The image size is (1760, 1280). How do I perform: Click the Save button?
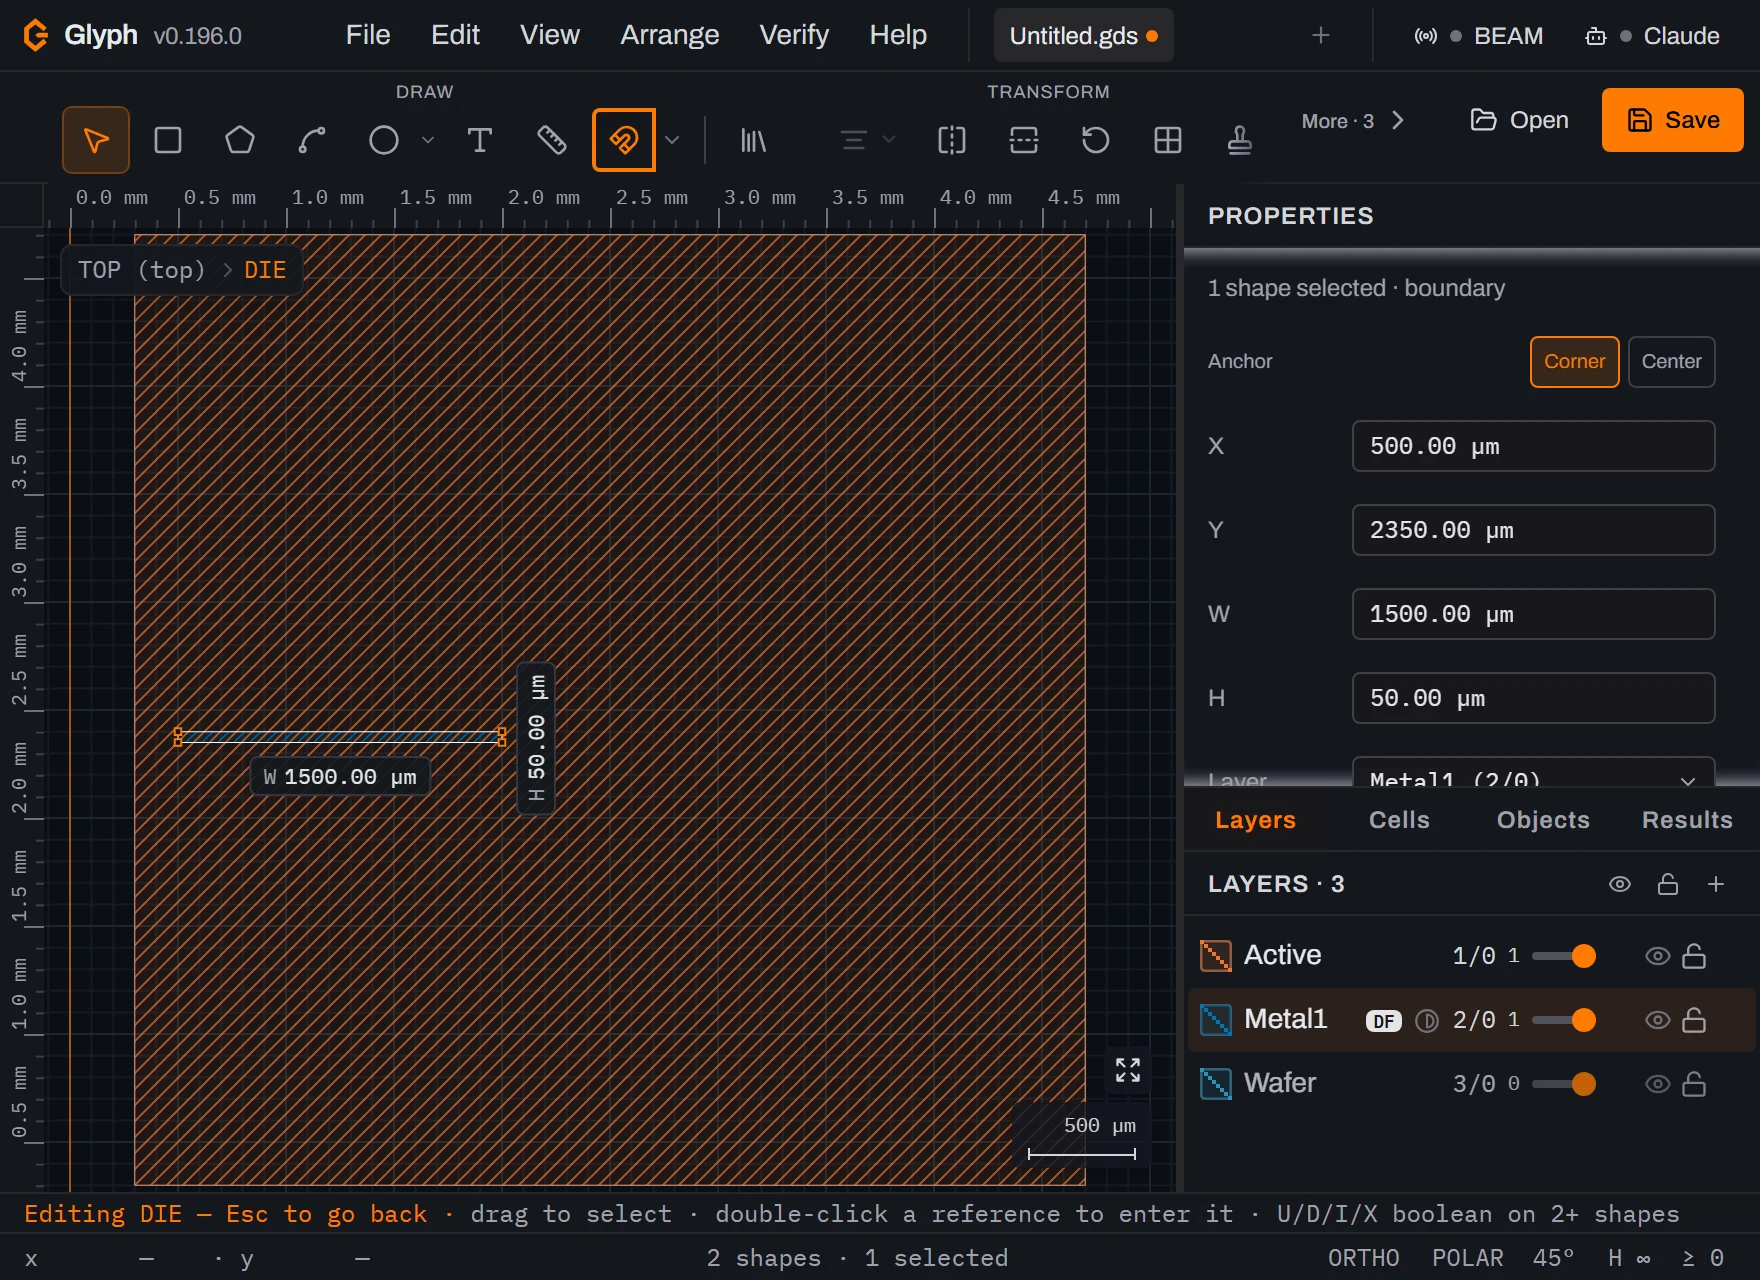1673,120
